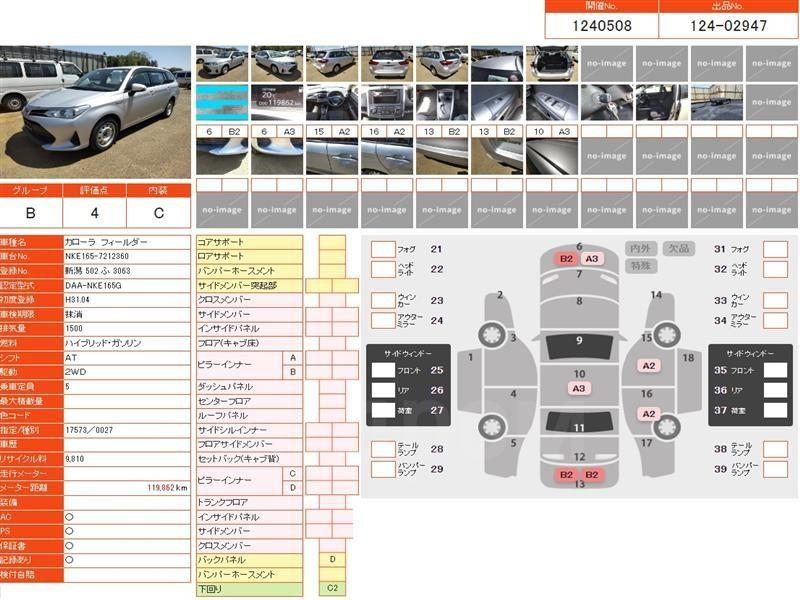Tick the テールランプ 28 box
The width and height of the screenshot is (800, 600).
coord(383,449)
